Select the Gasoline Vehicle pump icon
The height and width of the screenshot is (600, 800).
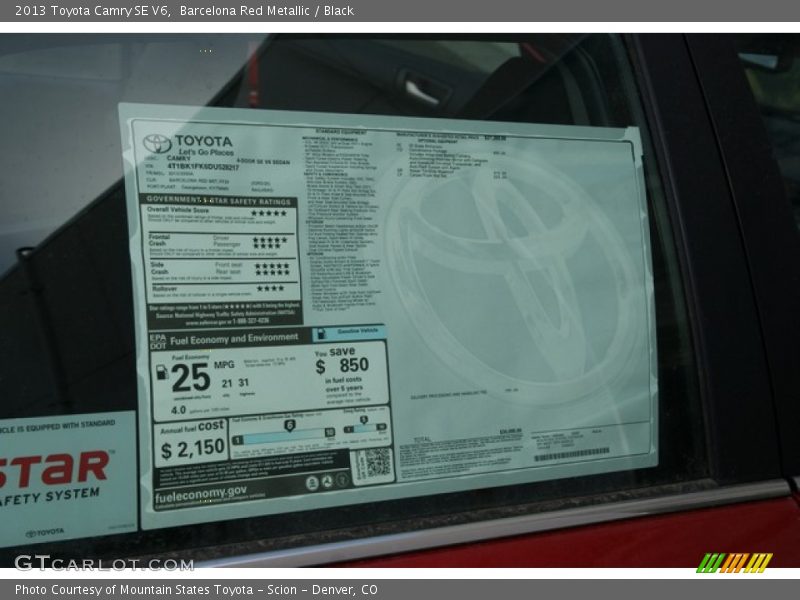322,333
